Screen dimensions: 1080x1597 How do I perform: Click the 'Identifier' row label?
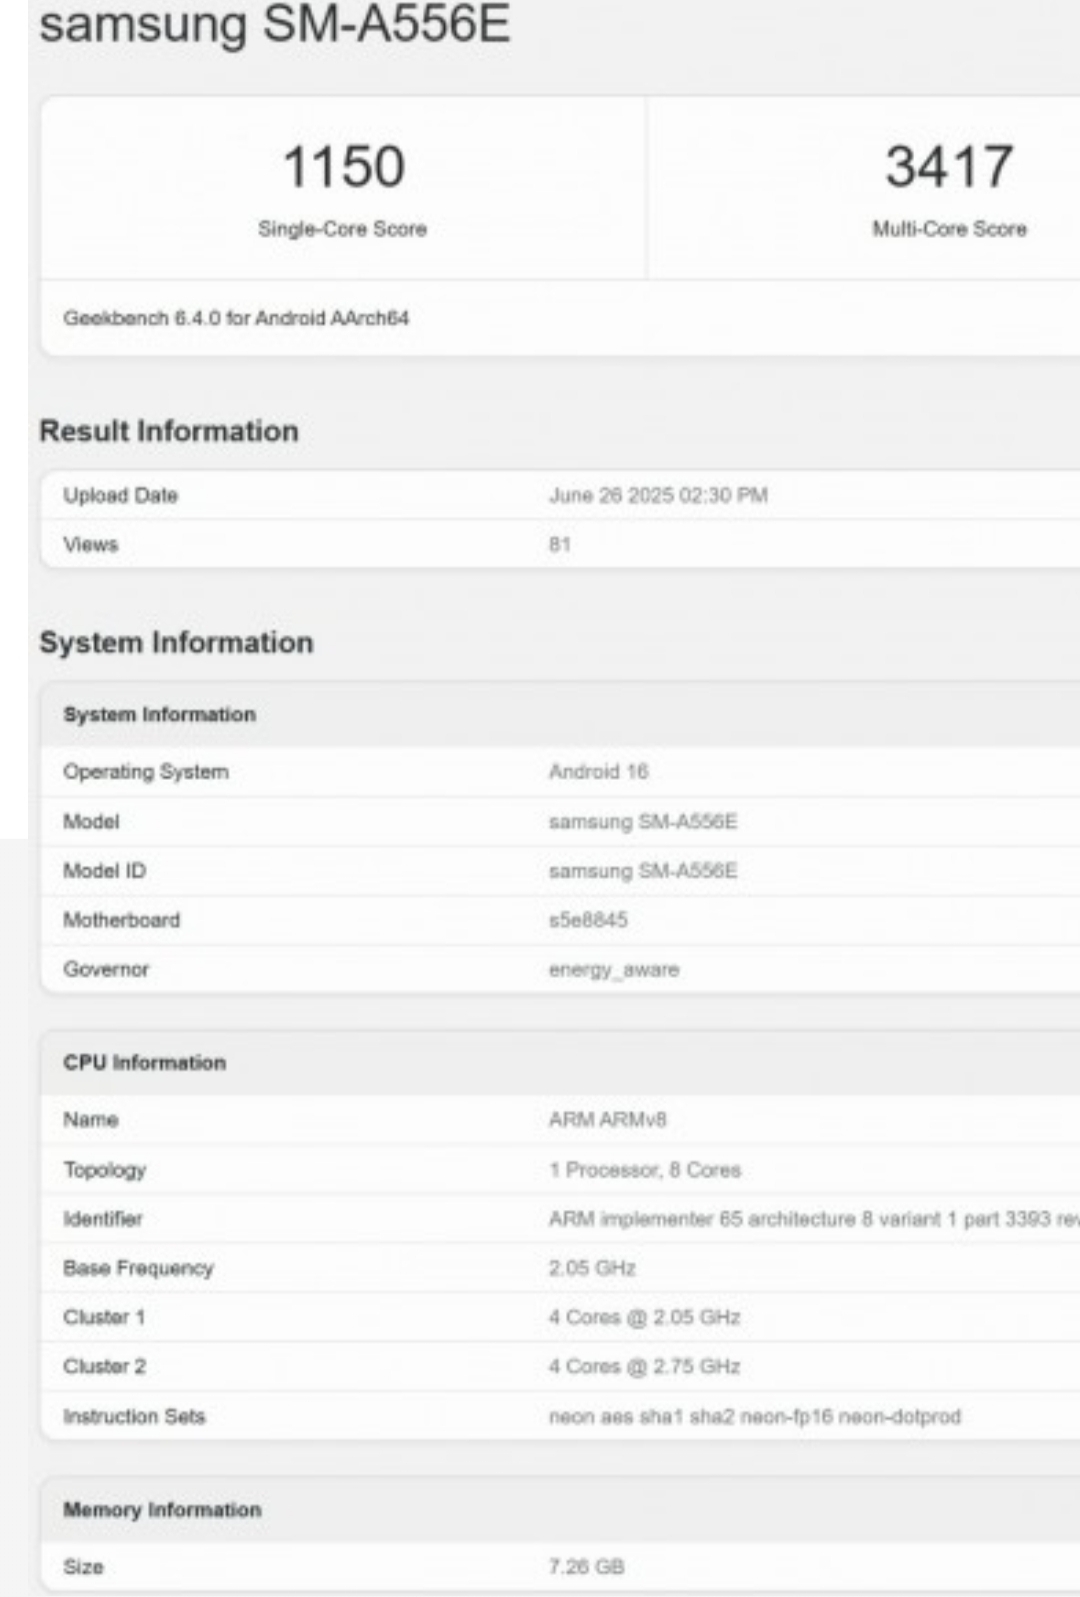[102, 1219]
